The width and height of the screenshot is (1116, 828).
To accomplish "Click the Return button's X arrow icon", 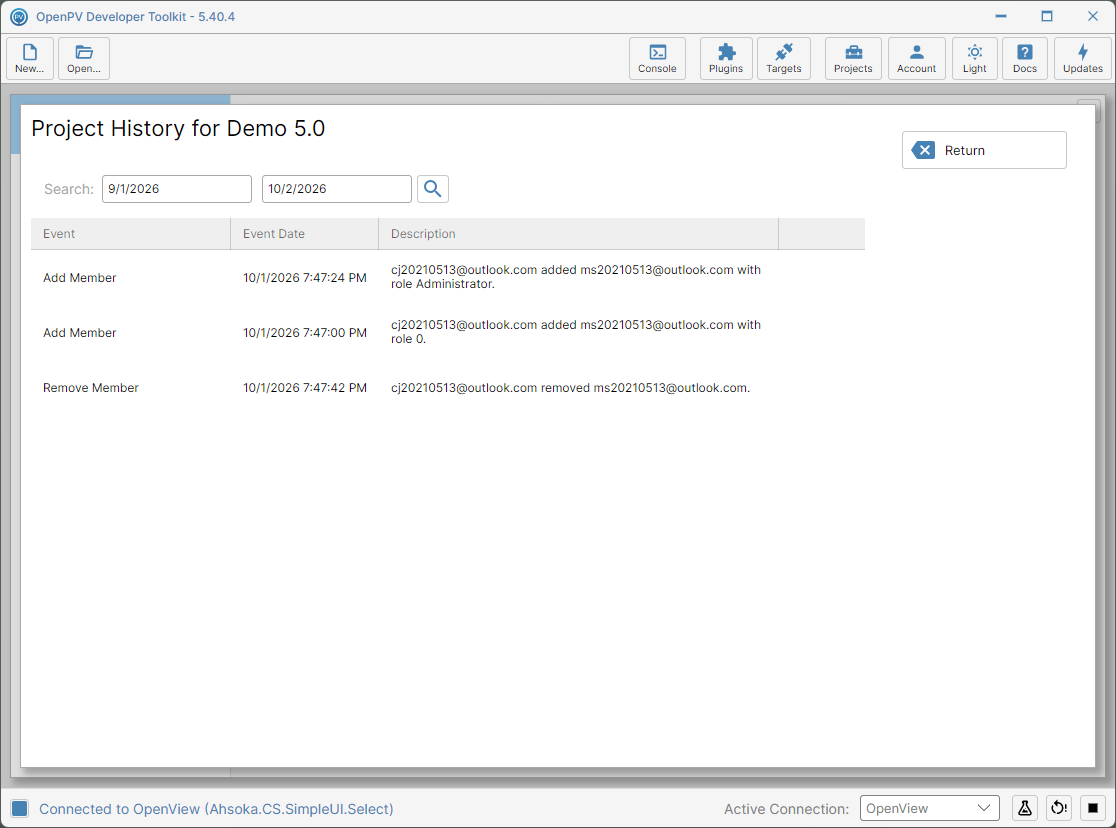I will tap(923, 150).
